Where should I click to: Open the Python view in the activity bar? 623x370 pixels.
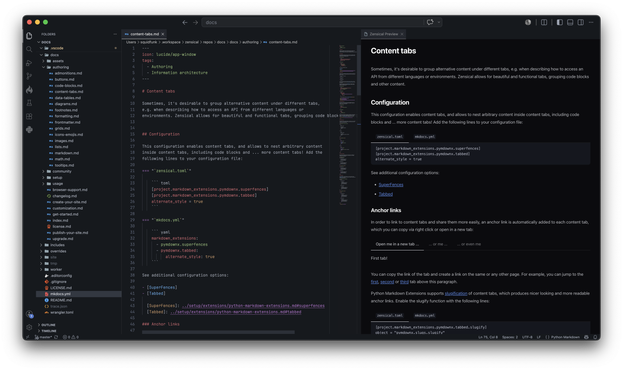pyautogui.click(x=29, y=130)
